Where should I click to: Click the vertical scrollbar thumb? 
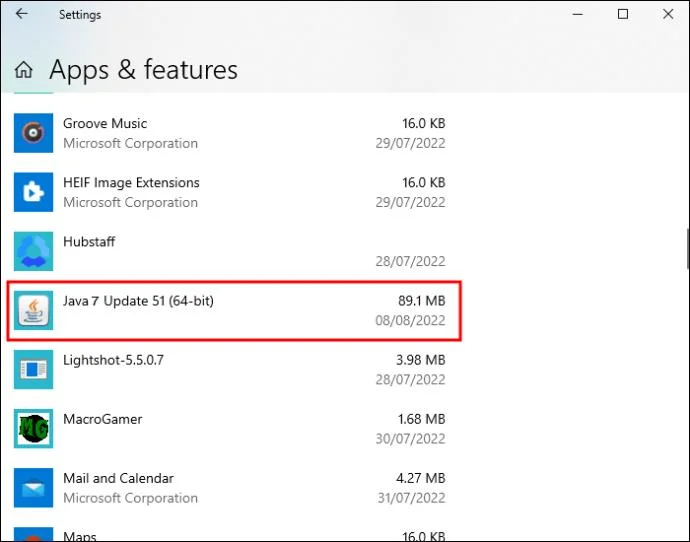tap(688, 249)
